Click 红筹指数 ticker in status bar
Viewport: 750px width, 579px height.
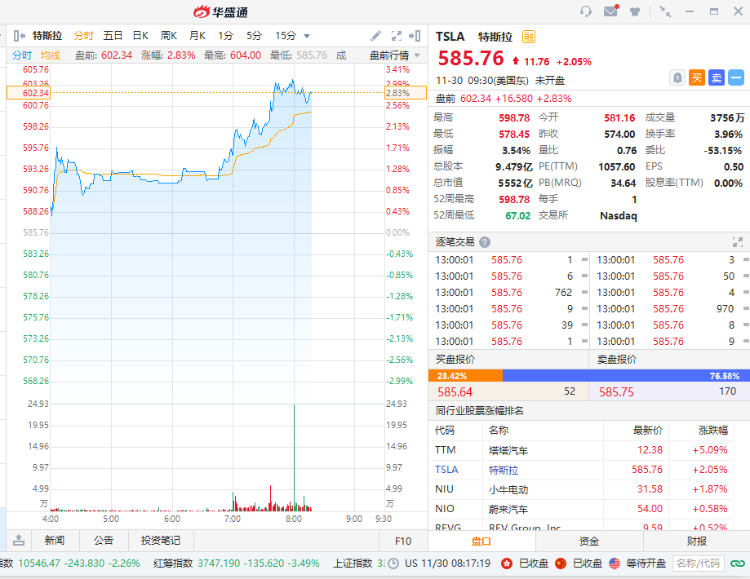pyautogui.click(x=236, y=563)
